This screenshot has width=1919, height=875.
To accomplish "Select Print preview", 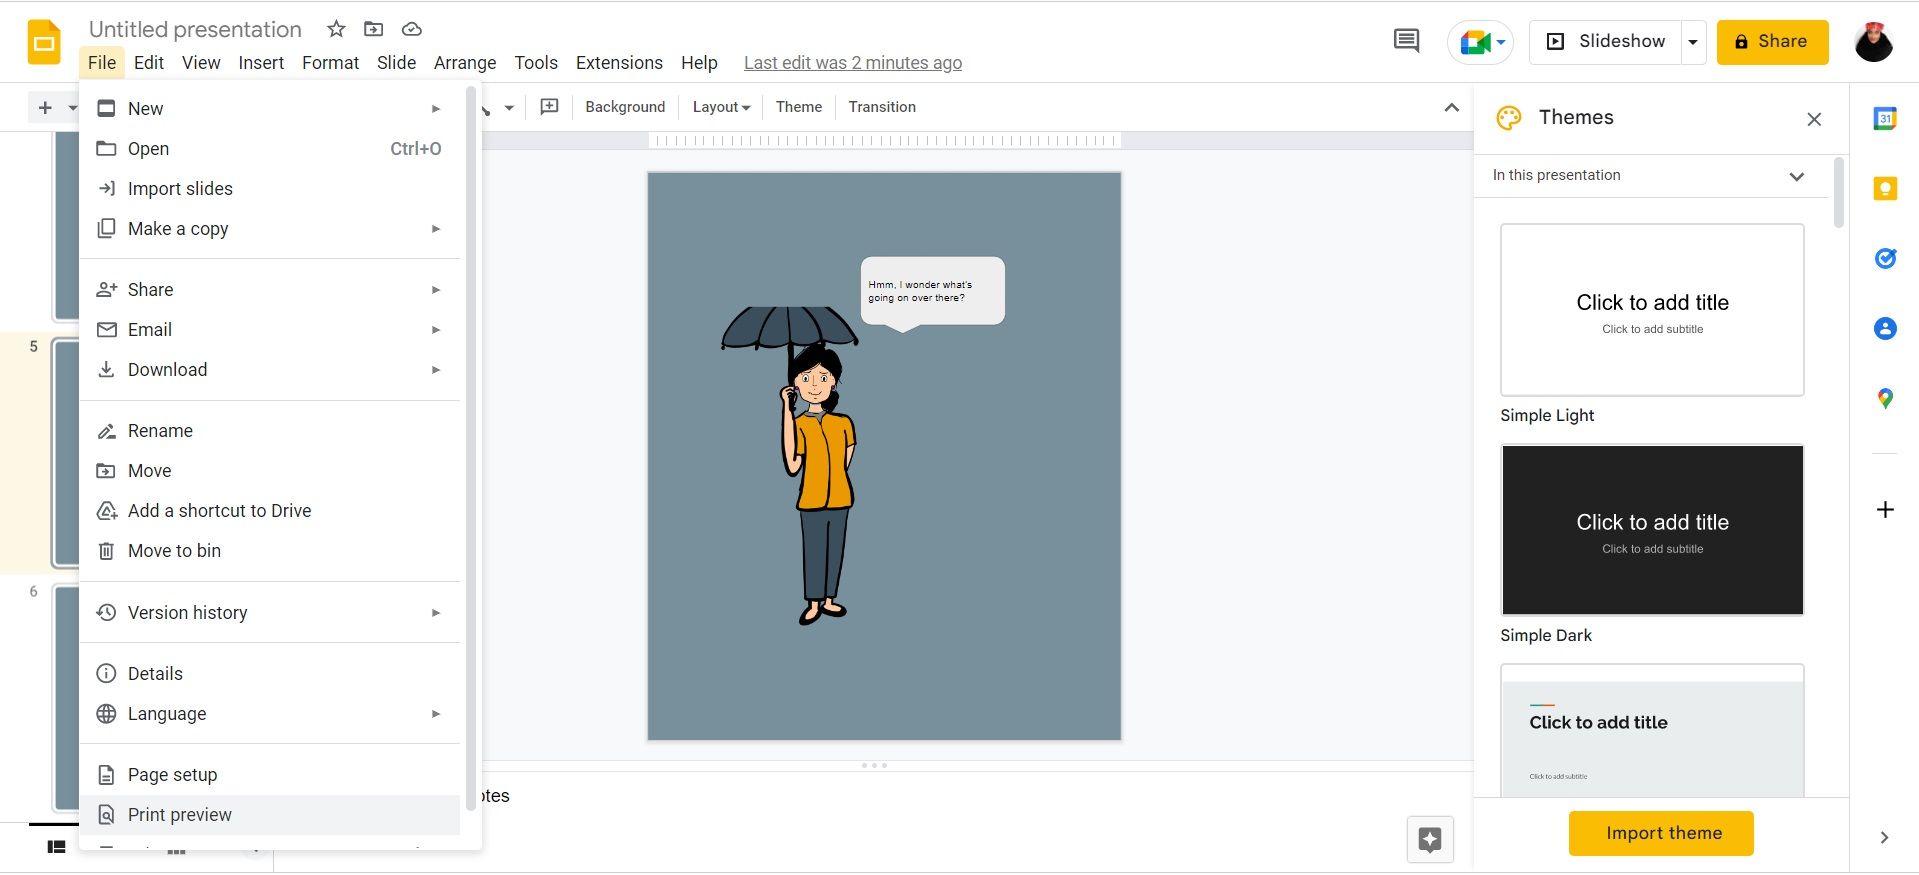I will (x=270, y=815).
